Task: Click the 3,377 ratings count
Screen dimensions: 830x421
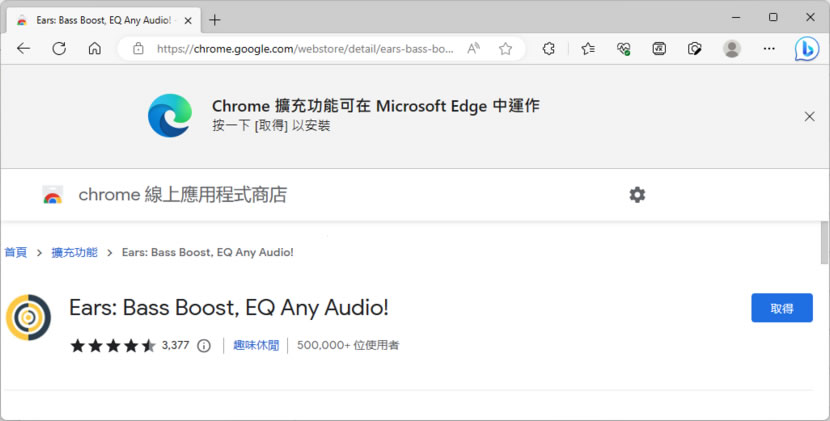Action: (x=175, y=345)
